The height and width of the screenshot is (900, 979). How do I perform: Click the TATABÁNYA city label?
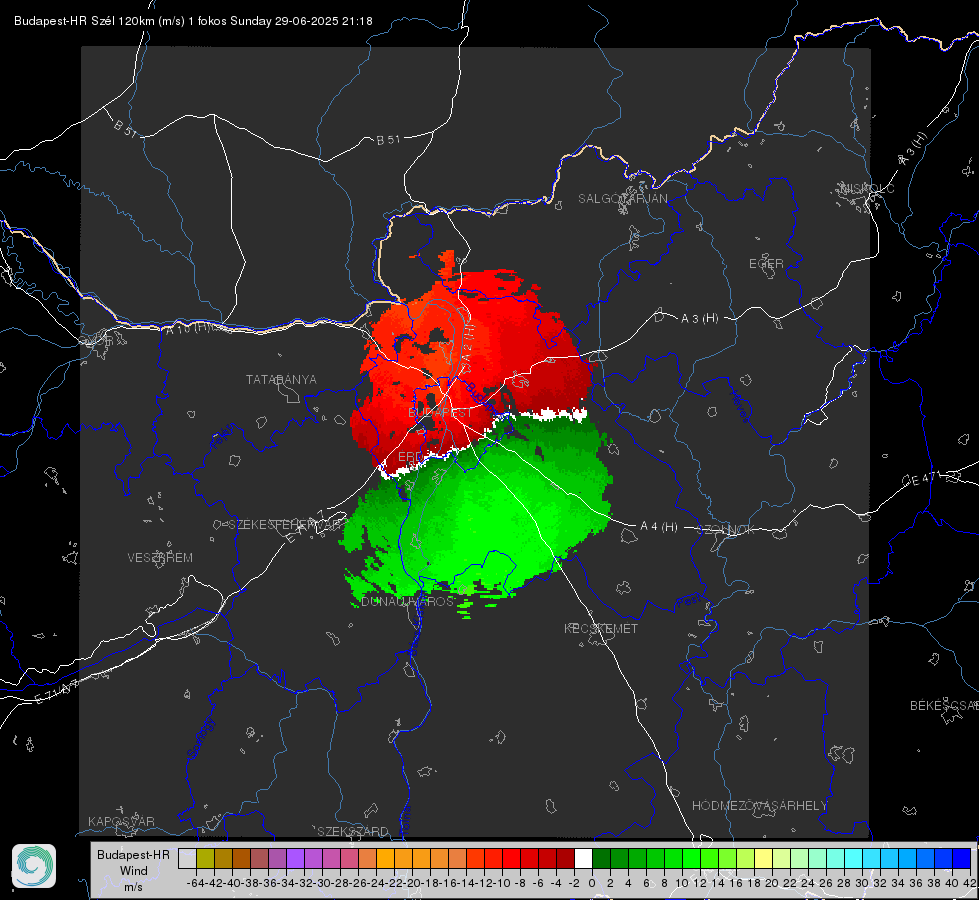click(x=281, y=380)
